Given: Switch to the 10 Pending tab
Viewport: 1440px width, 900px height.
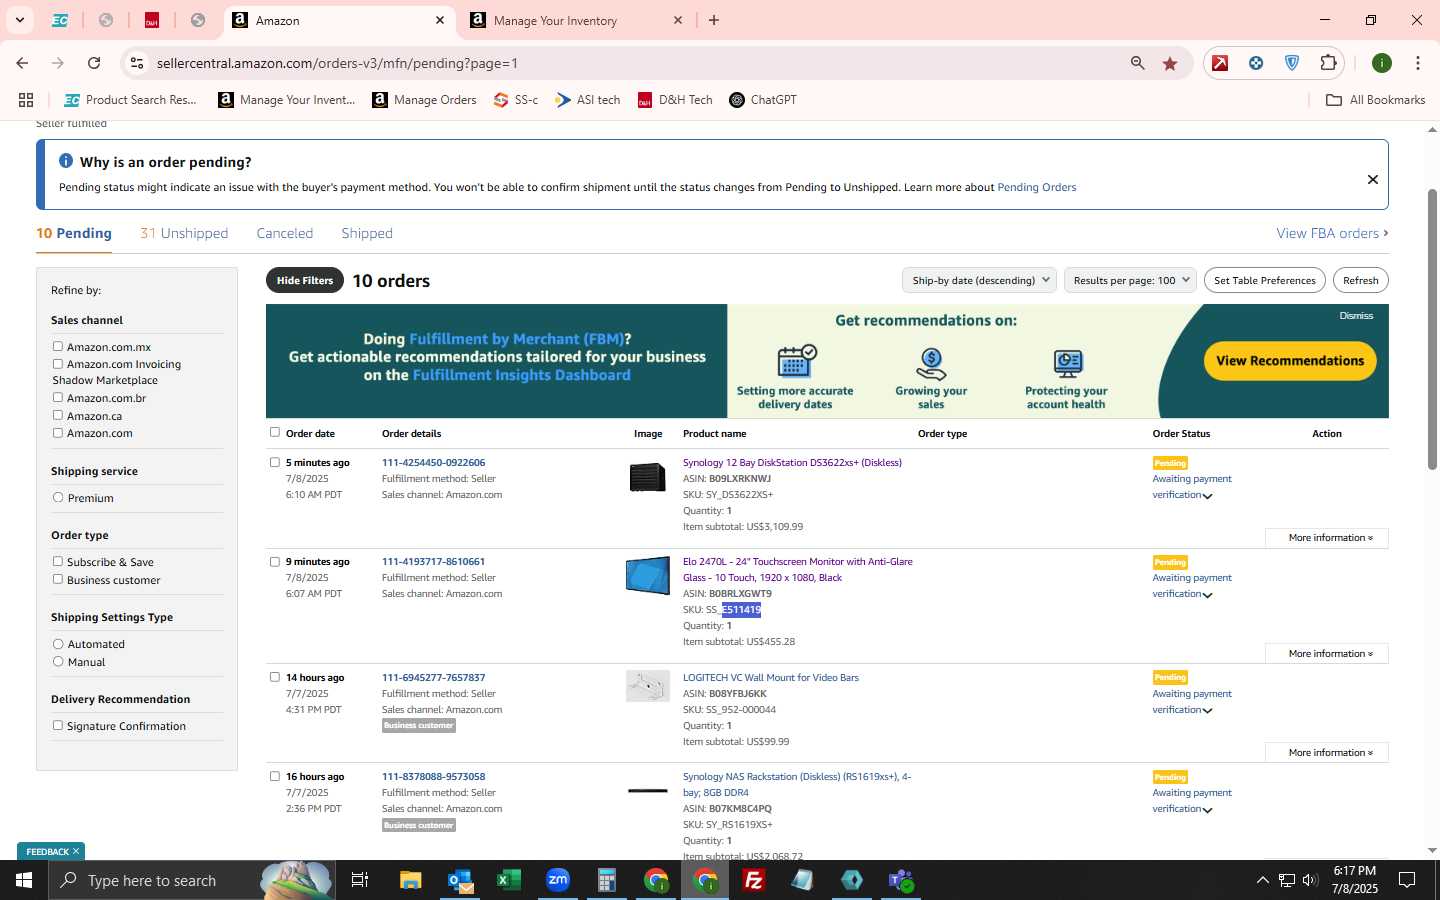Looking at the screenshot, I should (74, 233).
